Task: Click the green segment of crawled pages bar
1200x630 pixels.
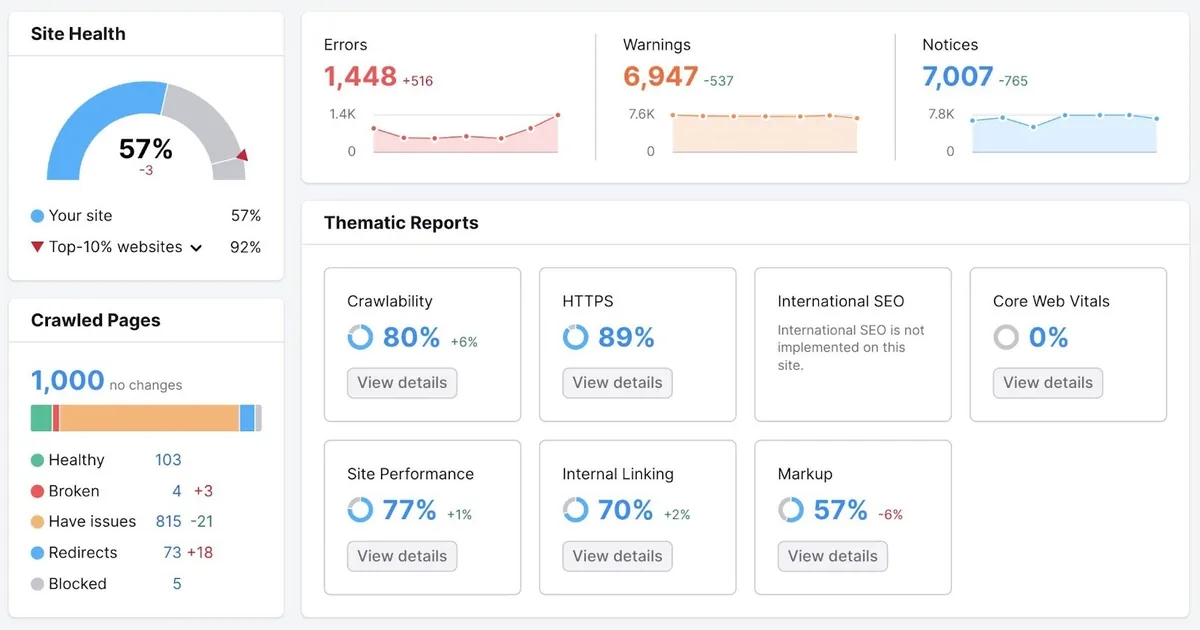Action: (x=41, y=418)
